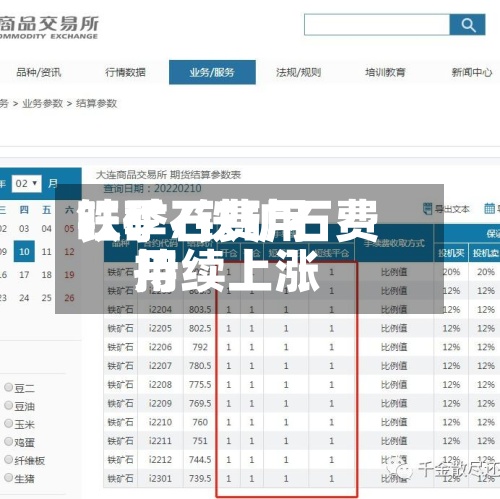
Task: Select calendar date 17
Action: (x=24, y=275)
